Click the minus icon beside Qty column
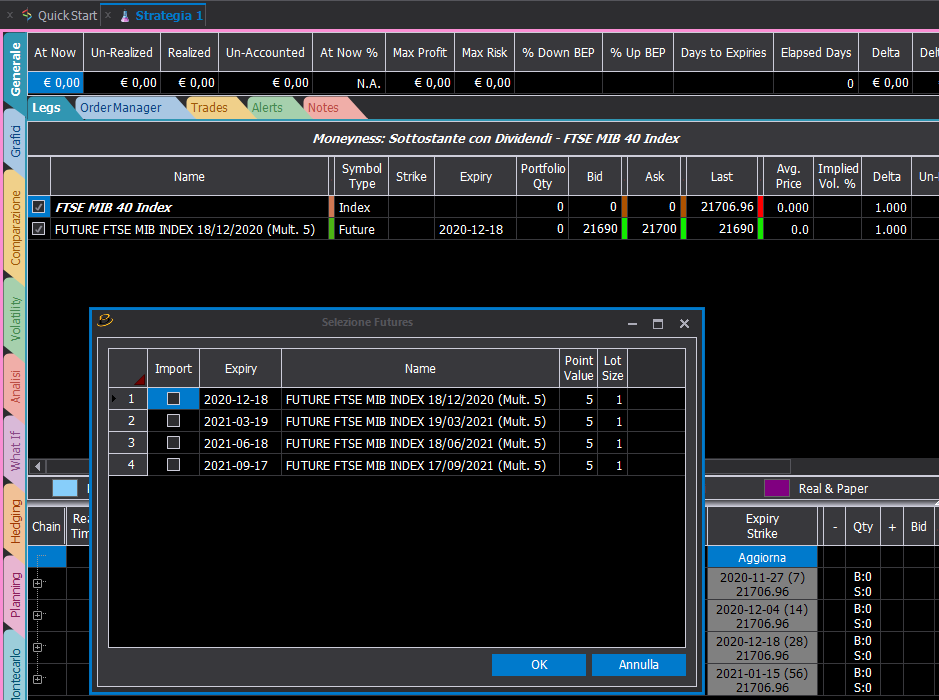 [x=835, y=527]
